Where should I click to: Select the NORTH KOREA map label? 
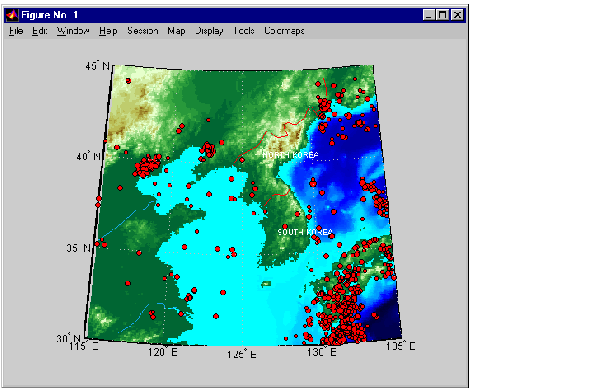tap(290, 155)
